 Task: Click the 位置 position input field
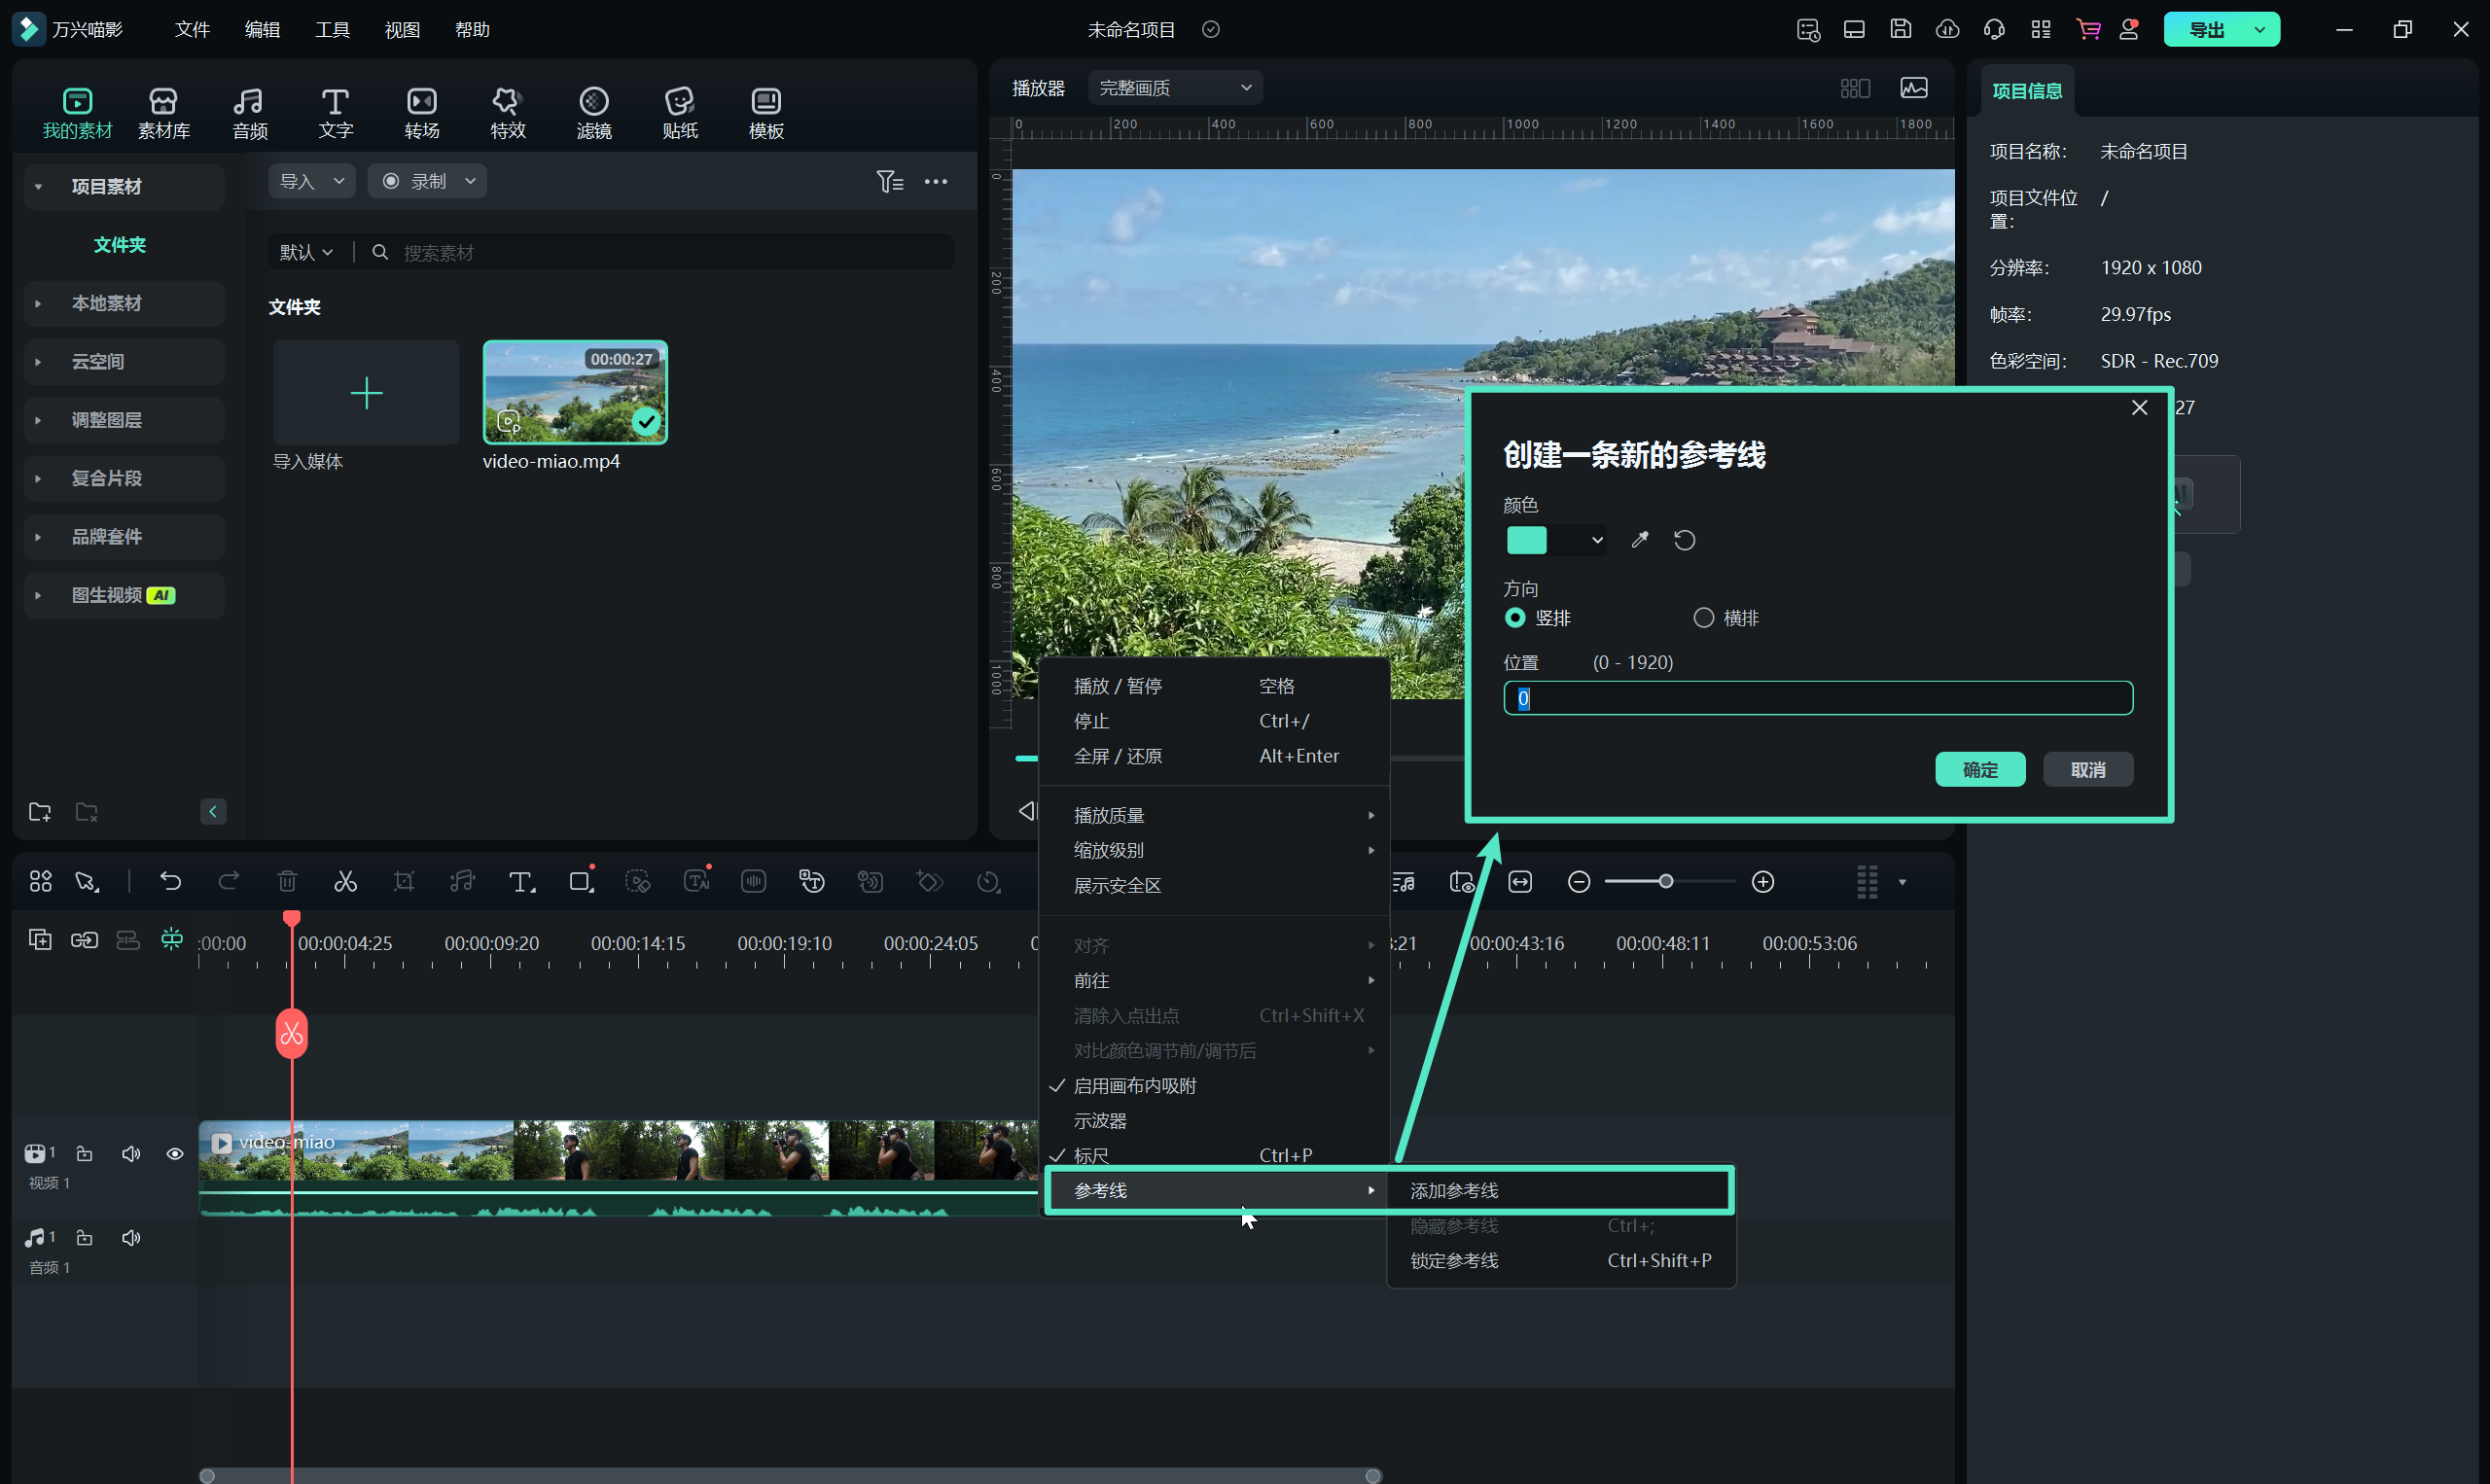coord(1817,698)
